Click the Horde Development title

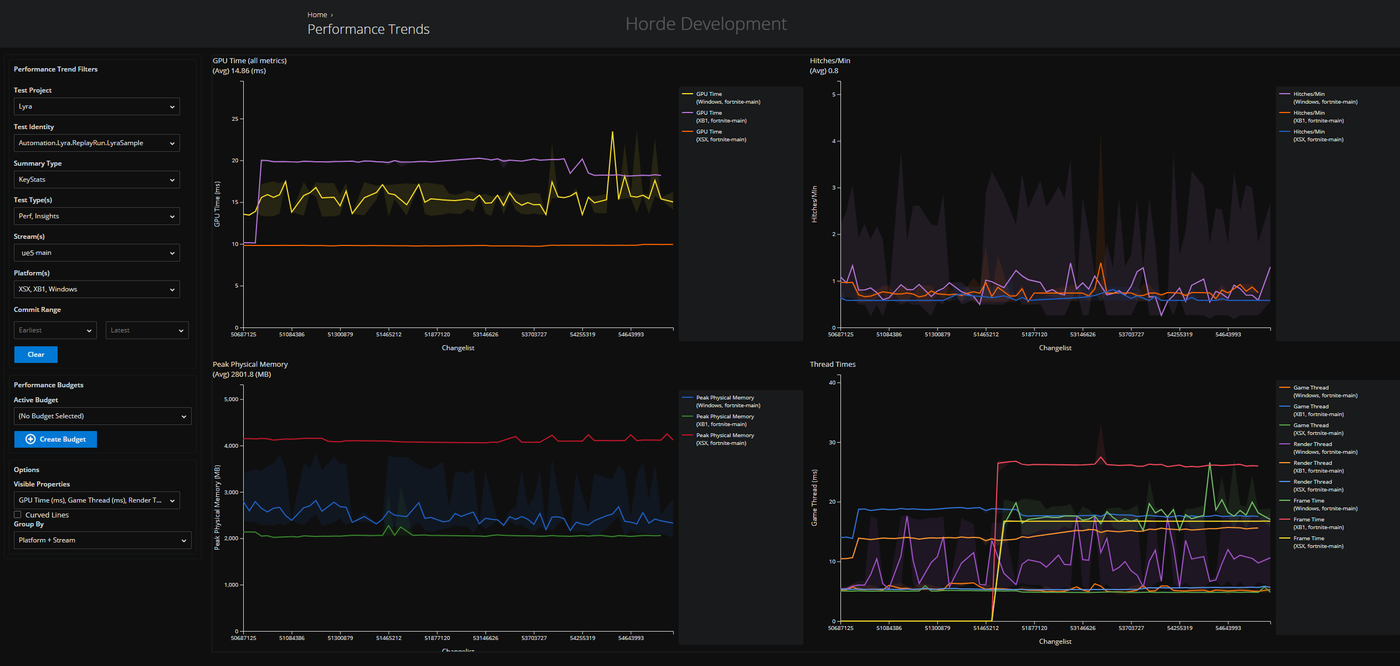(706, 24)
